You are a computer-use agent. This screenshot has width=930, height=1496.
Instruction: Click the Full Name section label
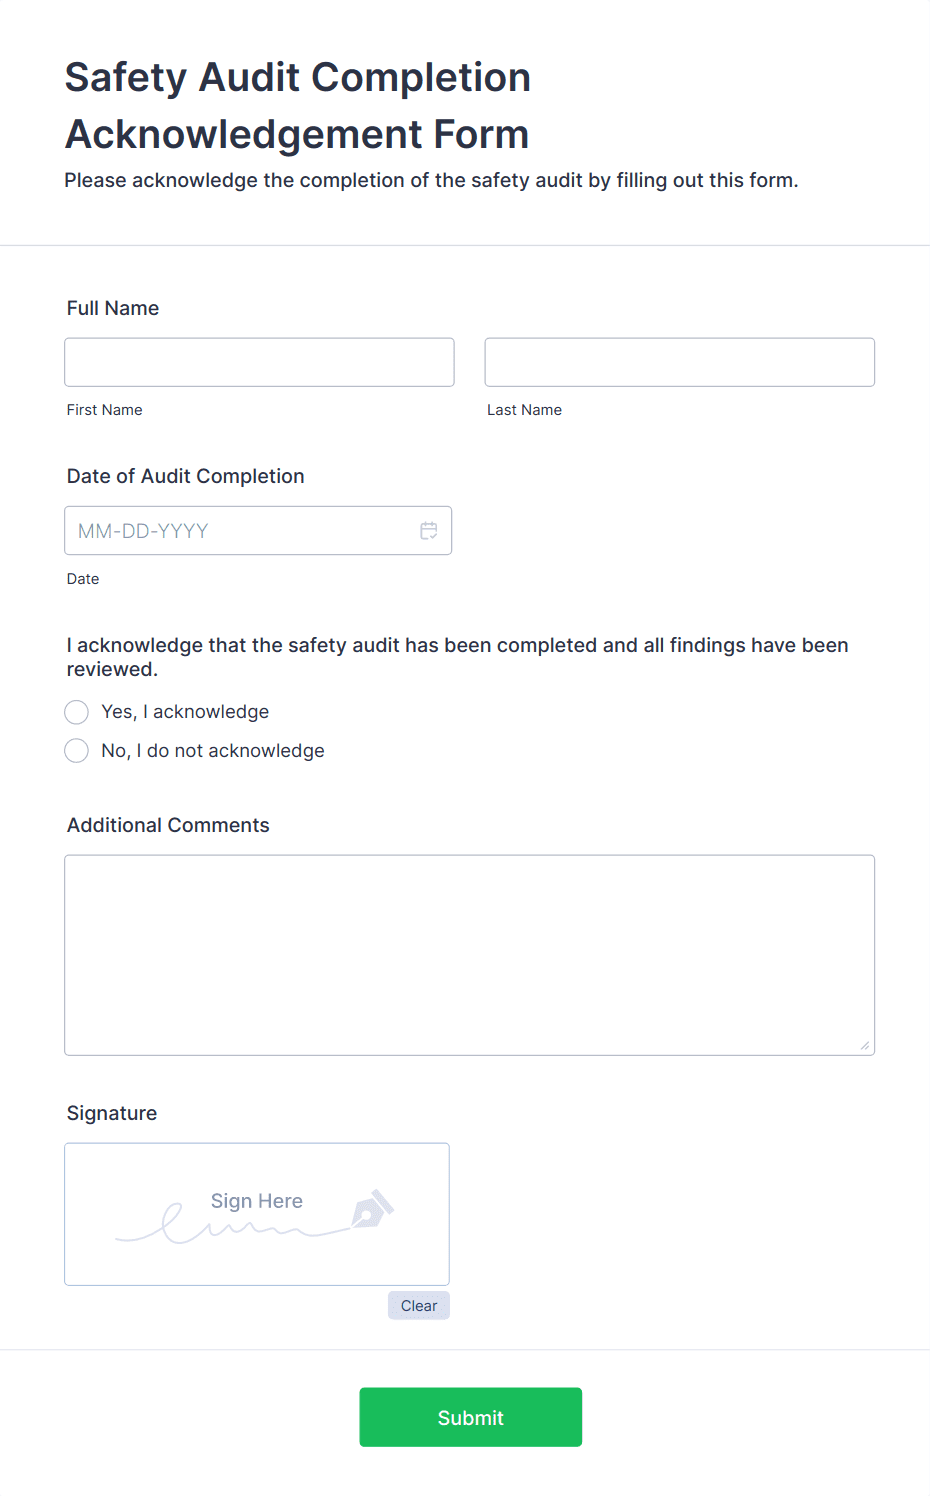coord(112,308)
